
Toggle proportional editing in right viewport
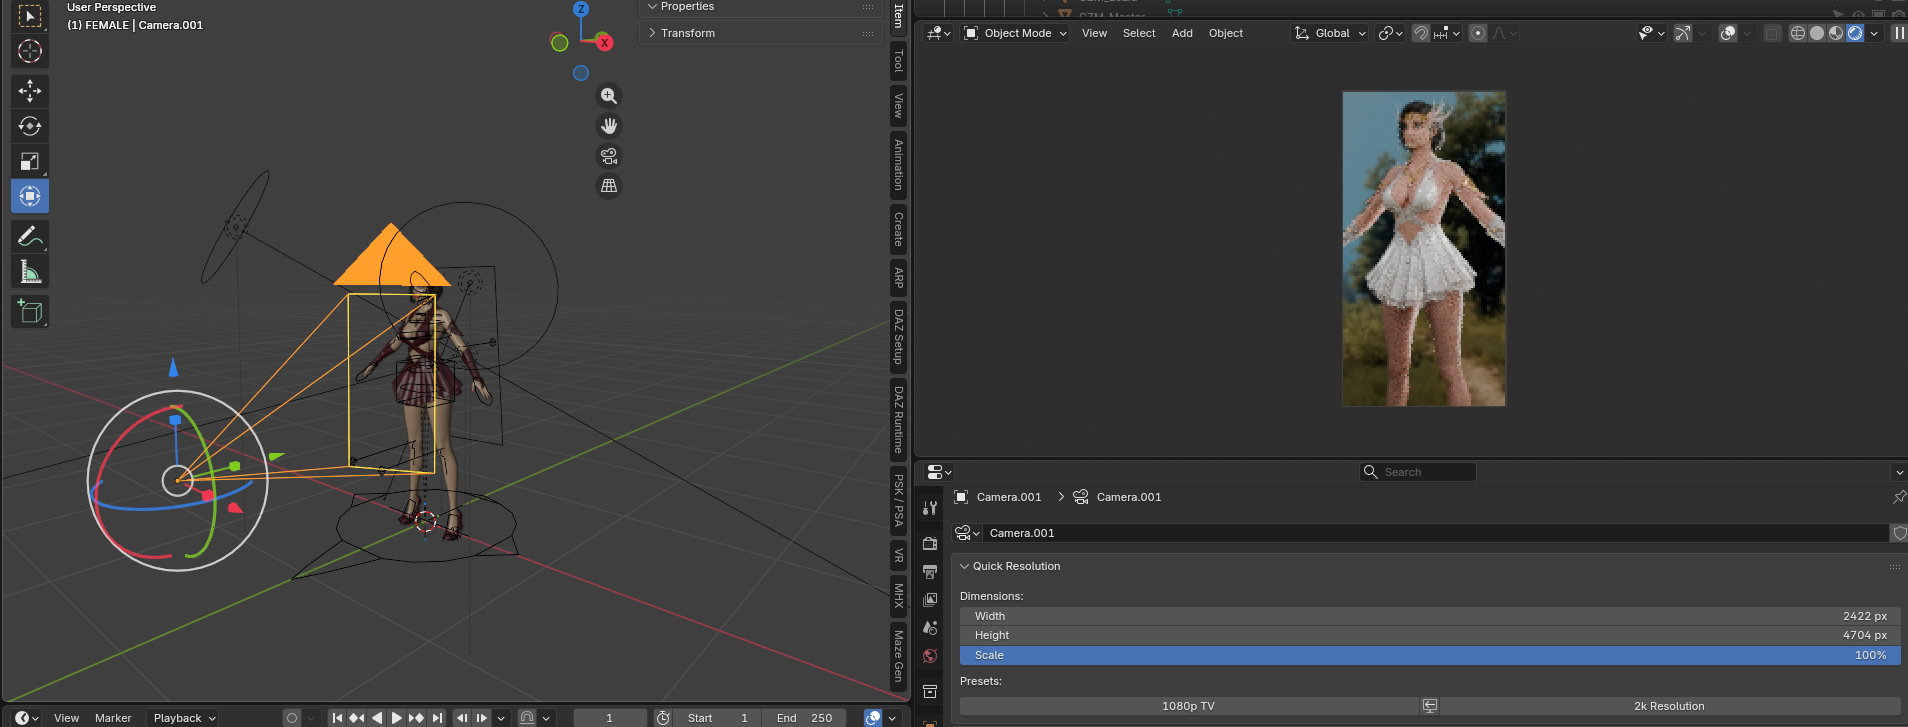pyautogui.click(x=1478, y=33)
